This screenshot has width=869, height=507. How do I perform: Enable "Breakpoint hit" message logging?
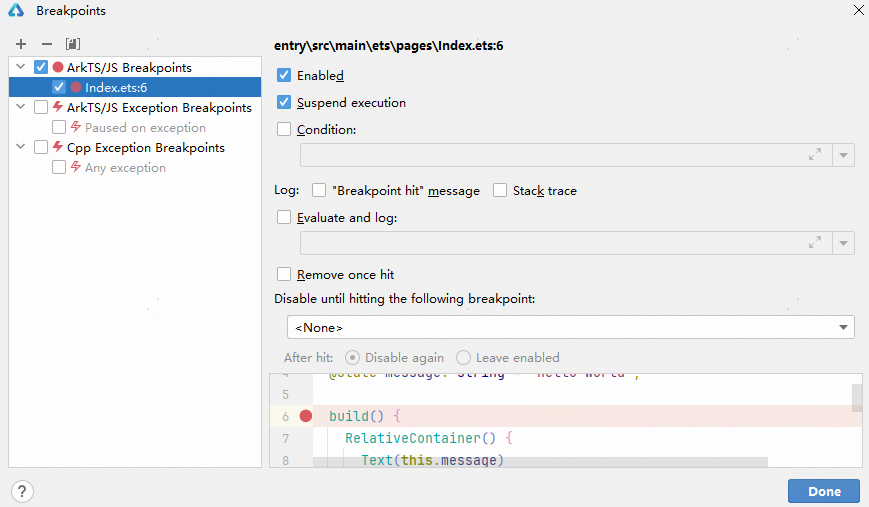[x=319, y=191]
